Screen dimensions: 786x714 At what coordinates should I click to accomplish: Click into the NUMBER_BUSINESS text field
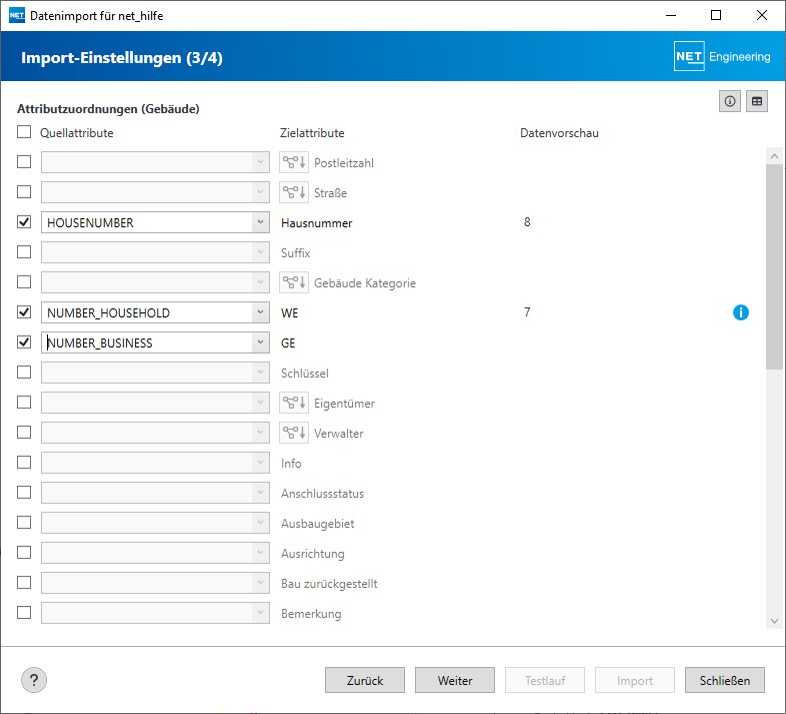click(147, 342)
